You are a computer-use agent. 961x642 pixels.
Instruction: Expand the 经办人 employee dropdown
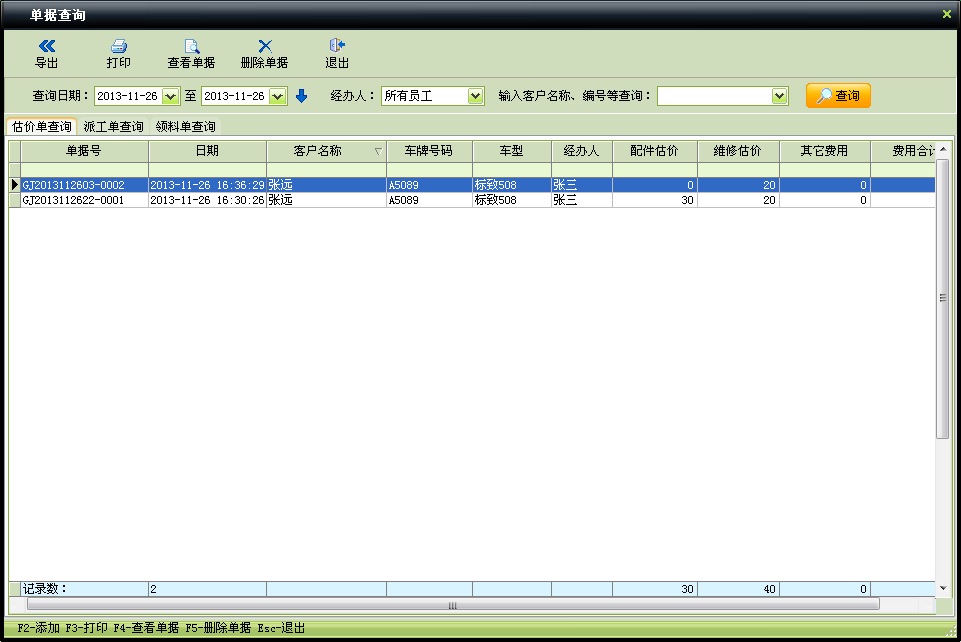point(475,96)
